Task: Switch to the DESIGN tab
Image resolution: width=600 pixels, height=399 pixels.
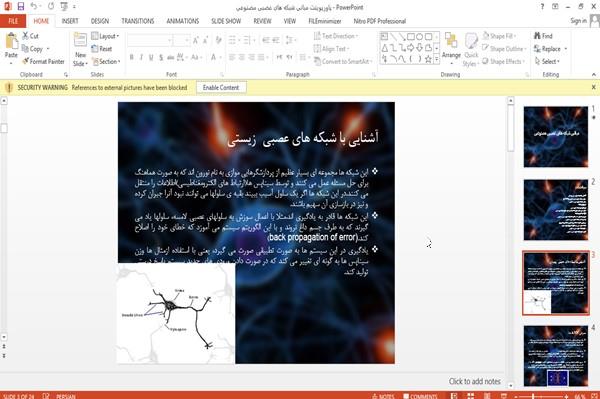Action: [99, 21]
